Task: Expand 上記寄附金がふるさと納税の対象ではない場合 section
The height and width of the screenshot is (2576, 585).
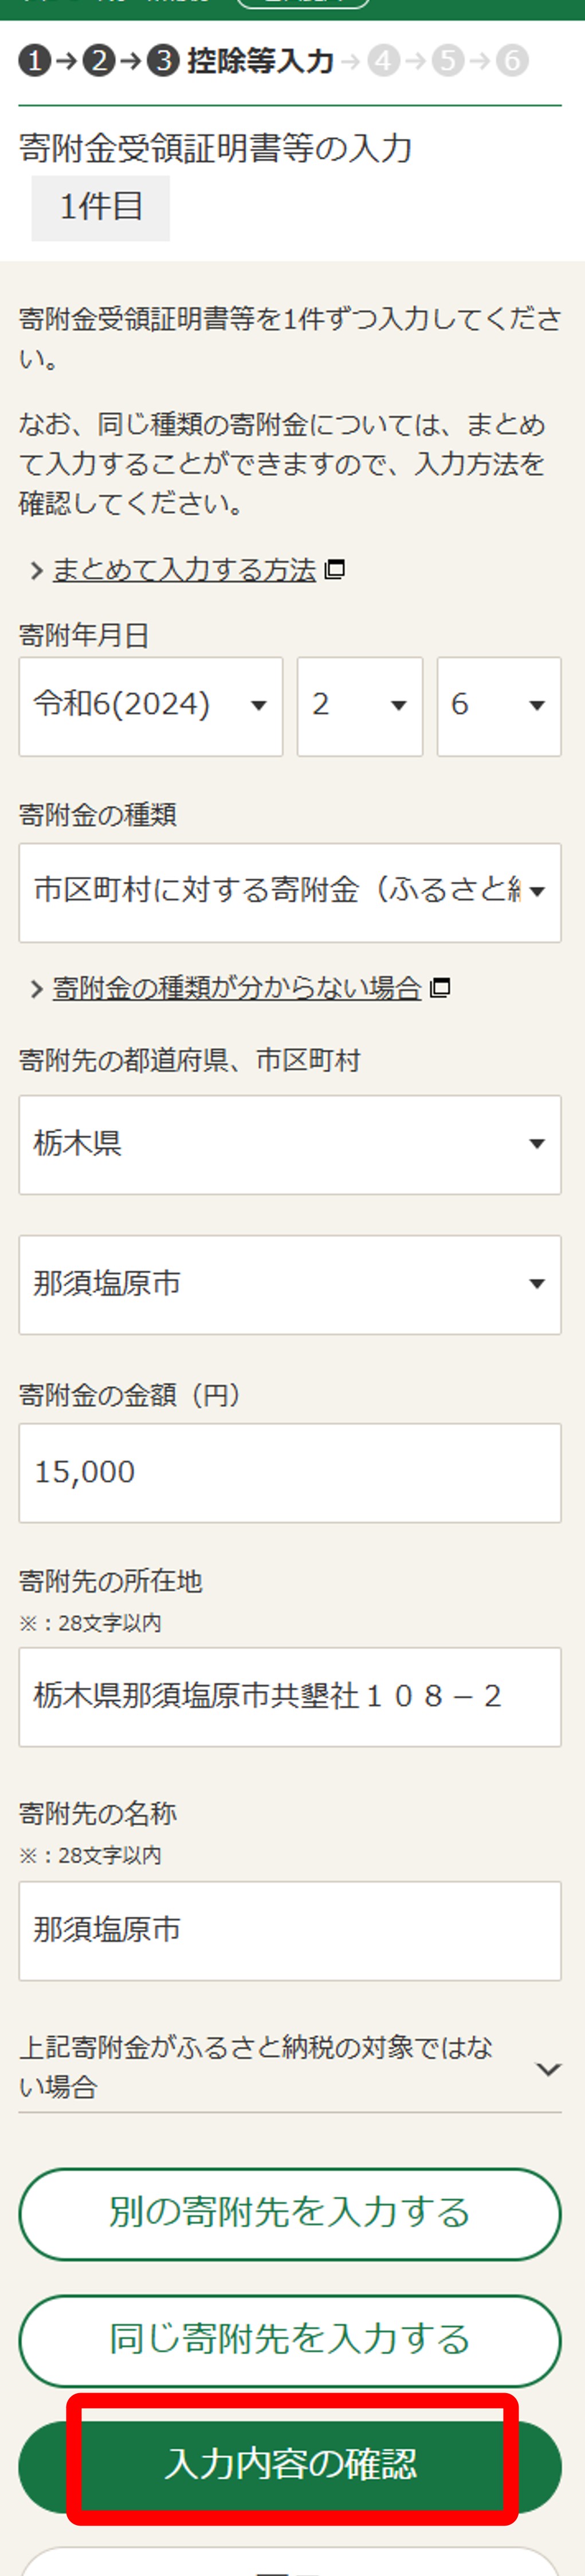Action: (x=290, y=2066)
